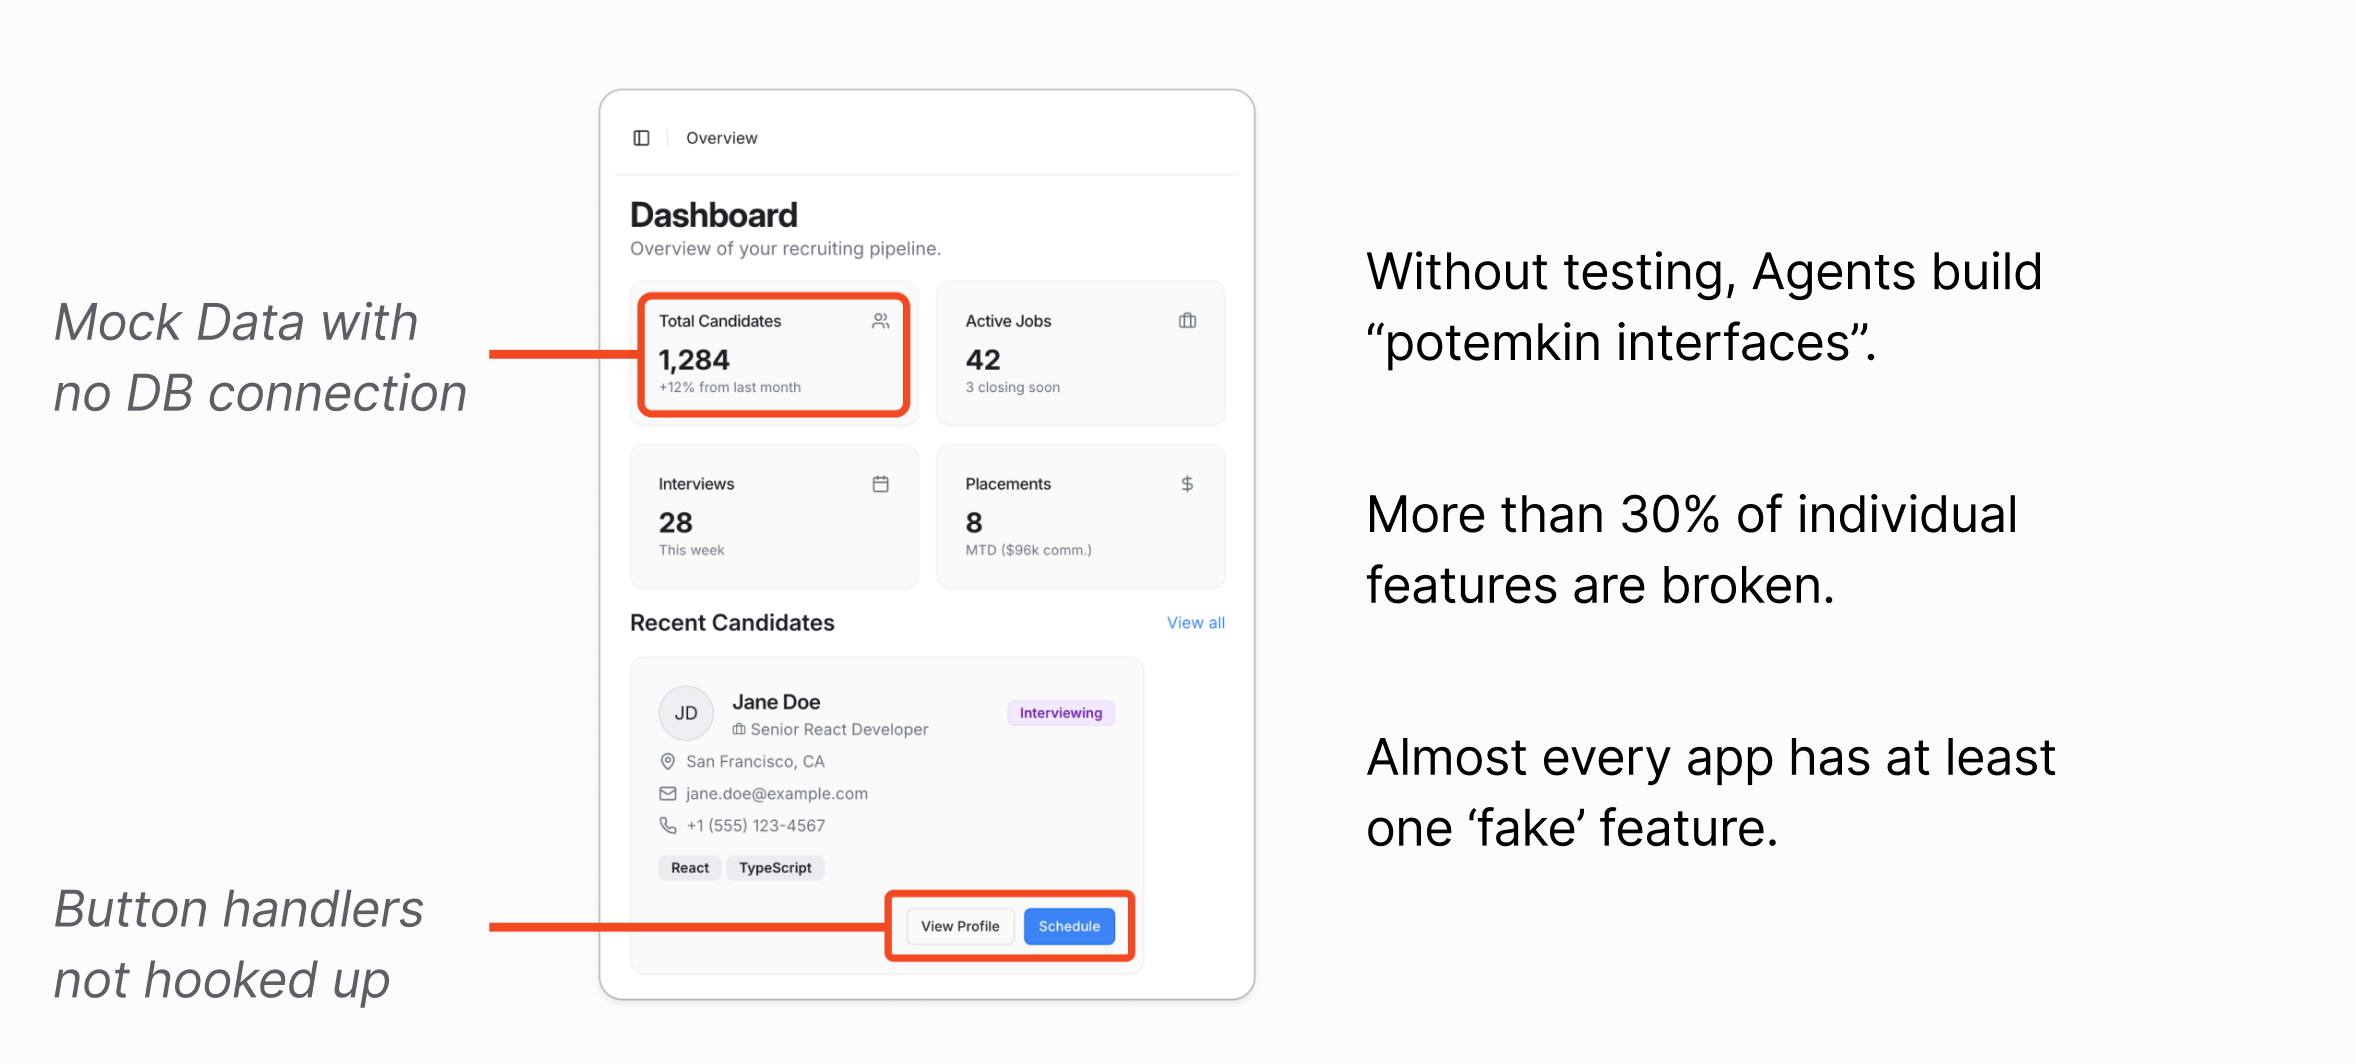This screenshot has height=1064, width=2356.
Task: Click the location pin icon
Action: [668, 762]
